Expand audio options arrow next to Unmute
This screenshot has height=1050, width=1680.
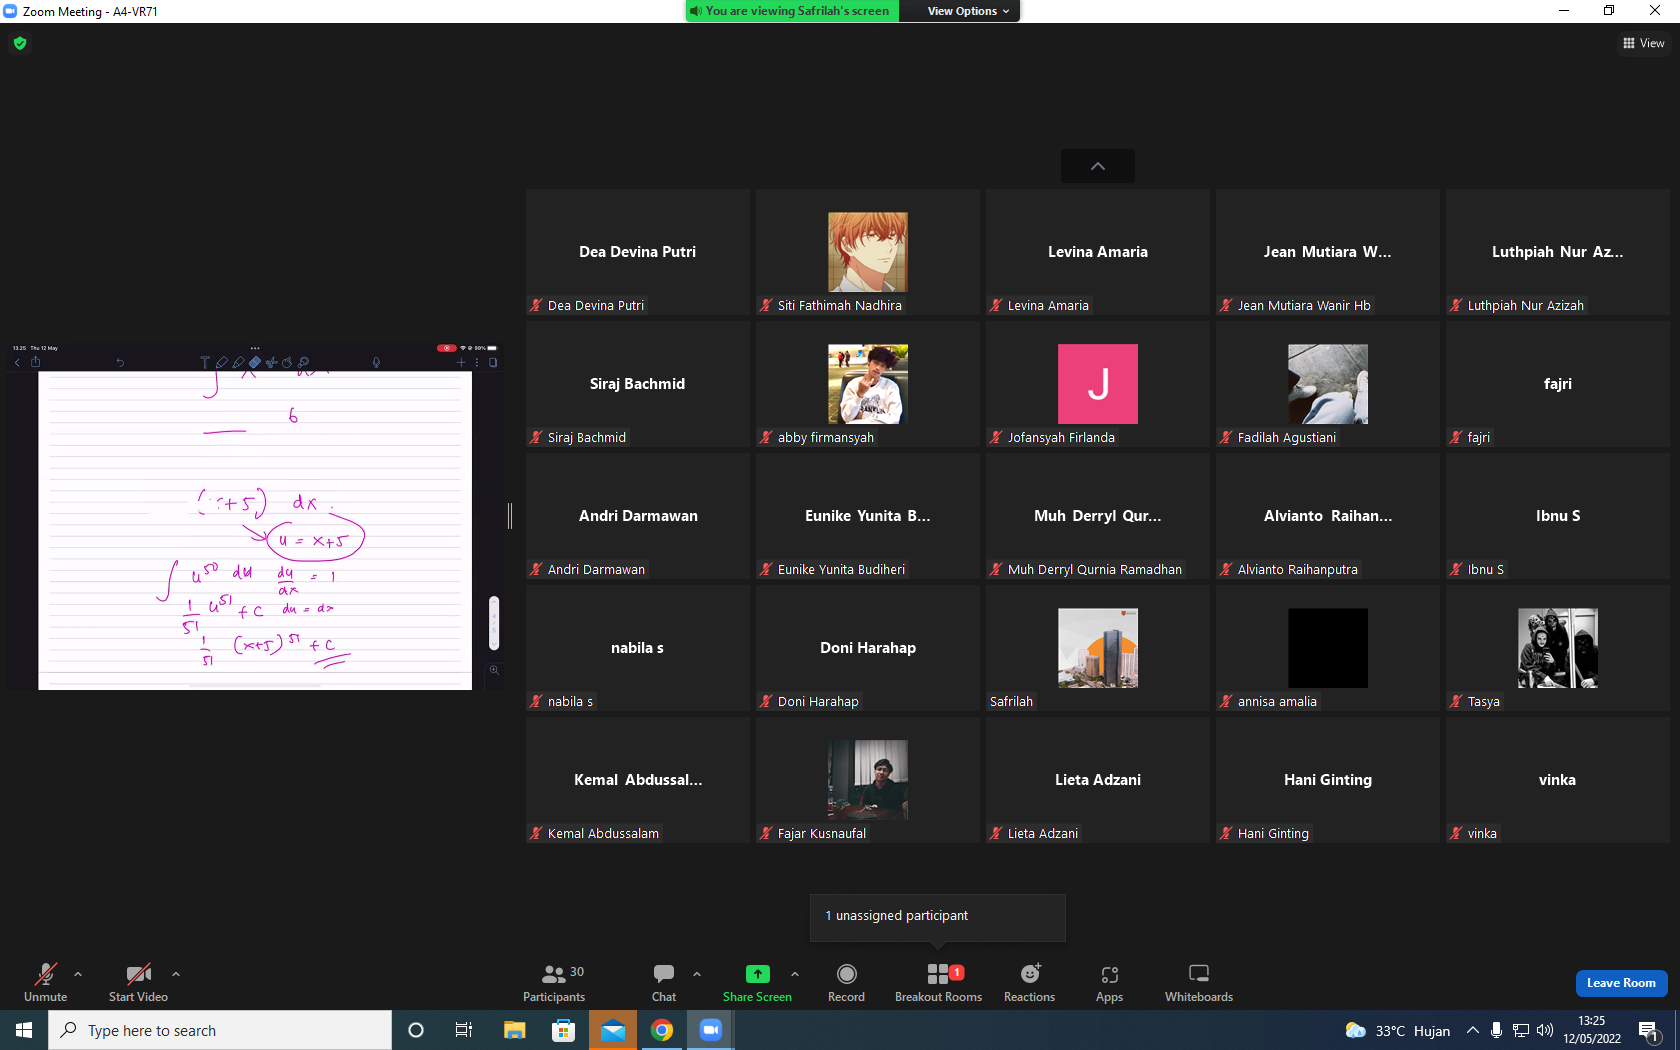(x=78, y=974)
